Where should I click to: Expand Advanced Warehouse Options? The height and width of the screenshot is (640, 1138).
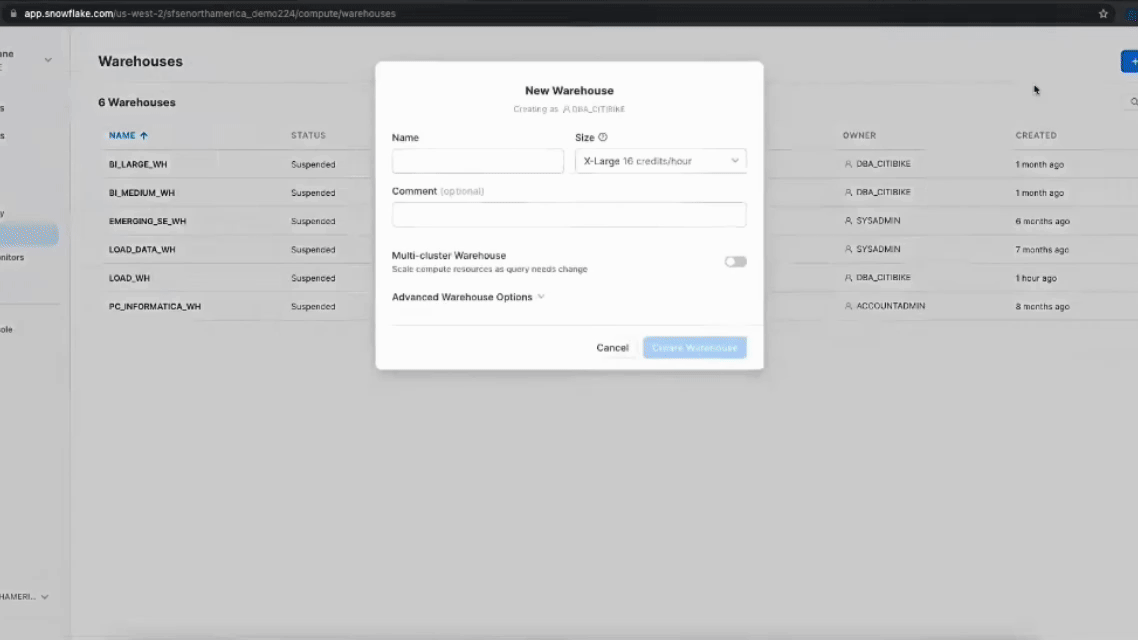468,297
